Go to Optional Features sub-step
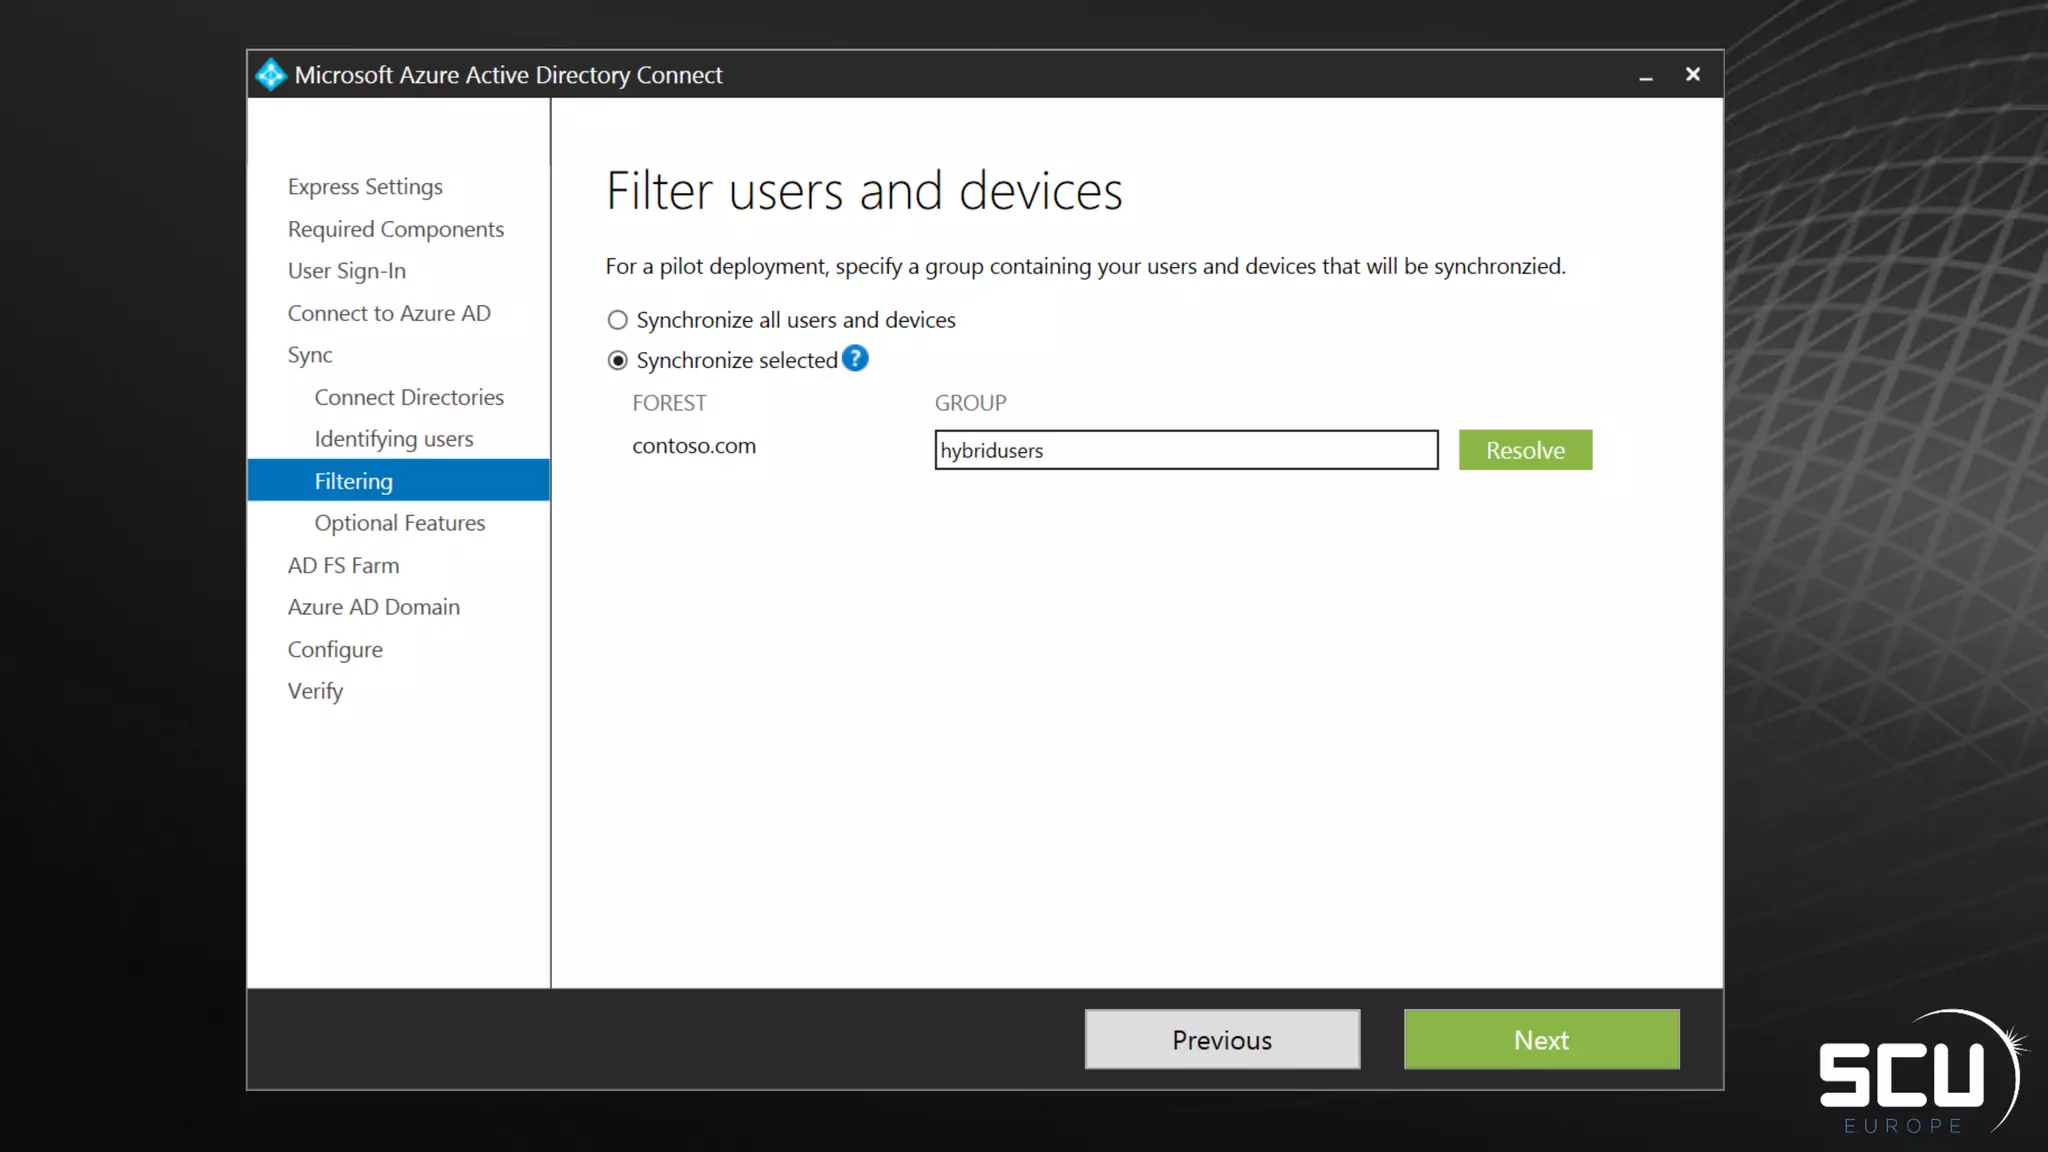 coord(399,523)
